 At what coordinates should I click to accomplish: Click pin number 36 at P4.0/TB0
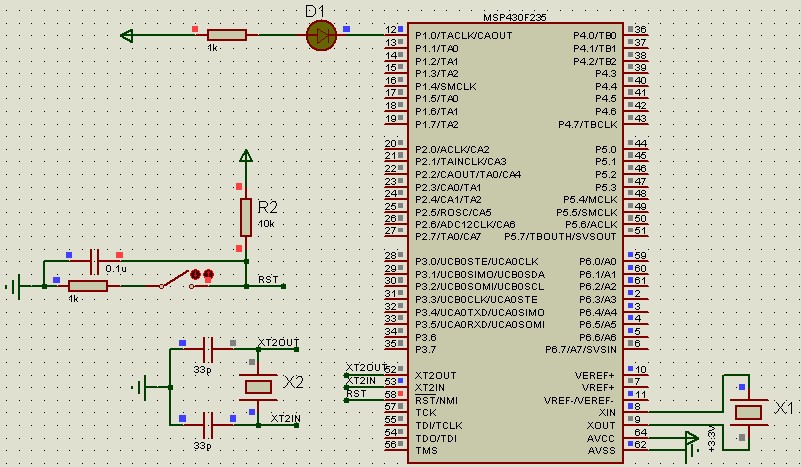[640, 30]
